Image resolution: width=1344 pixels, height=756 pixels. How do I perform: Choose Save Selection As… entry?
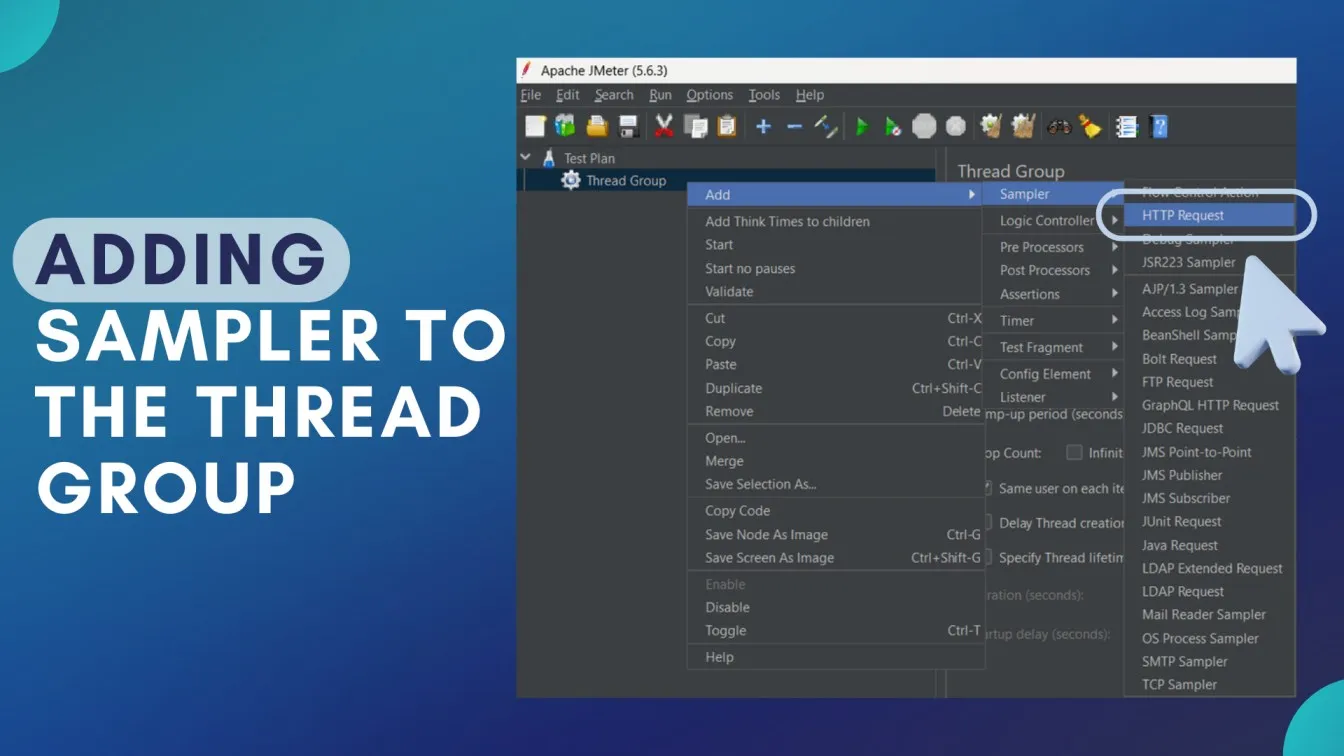click(835, 484)
